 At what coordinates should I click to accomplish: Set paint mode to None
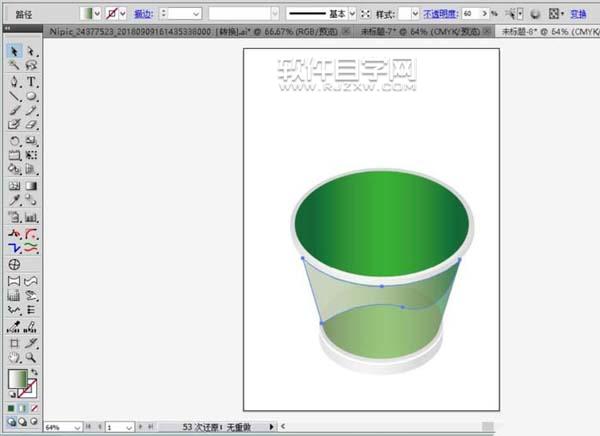34,408
